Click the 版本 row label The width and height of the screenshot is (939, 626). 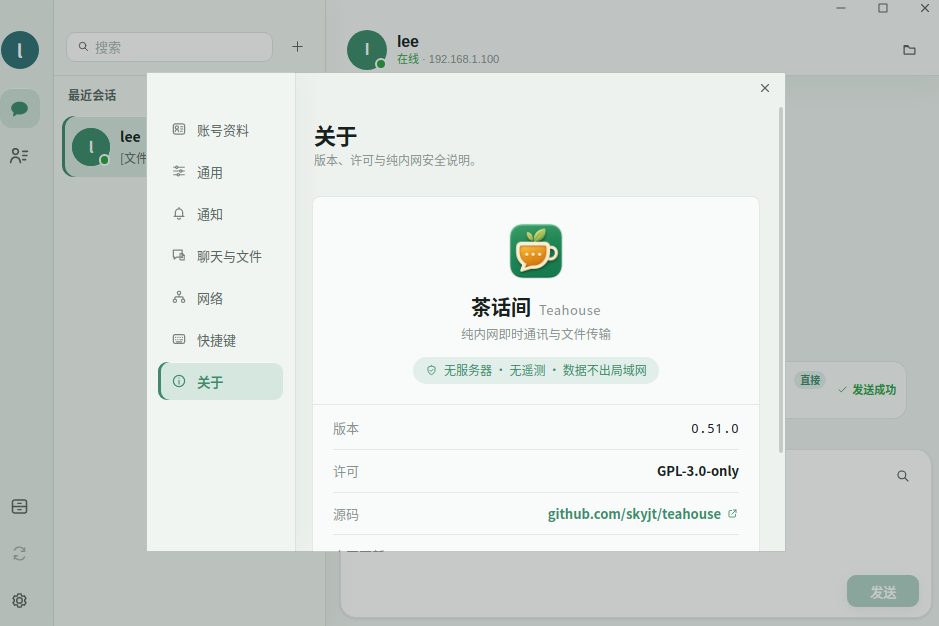[x=346, y=429]
